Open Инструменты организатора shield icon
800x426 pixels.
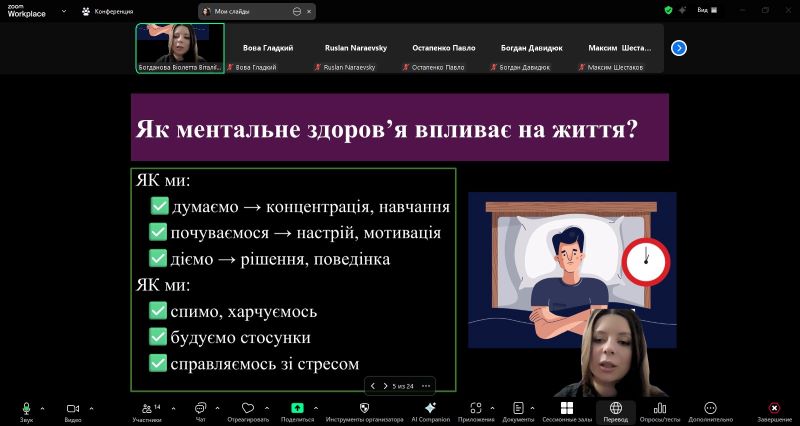(364, 408)
